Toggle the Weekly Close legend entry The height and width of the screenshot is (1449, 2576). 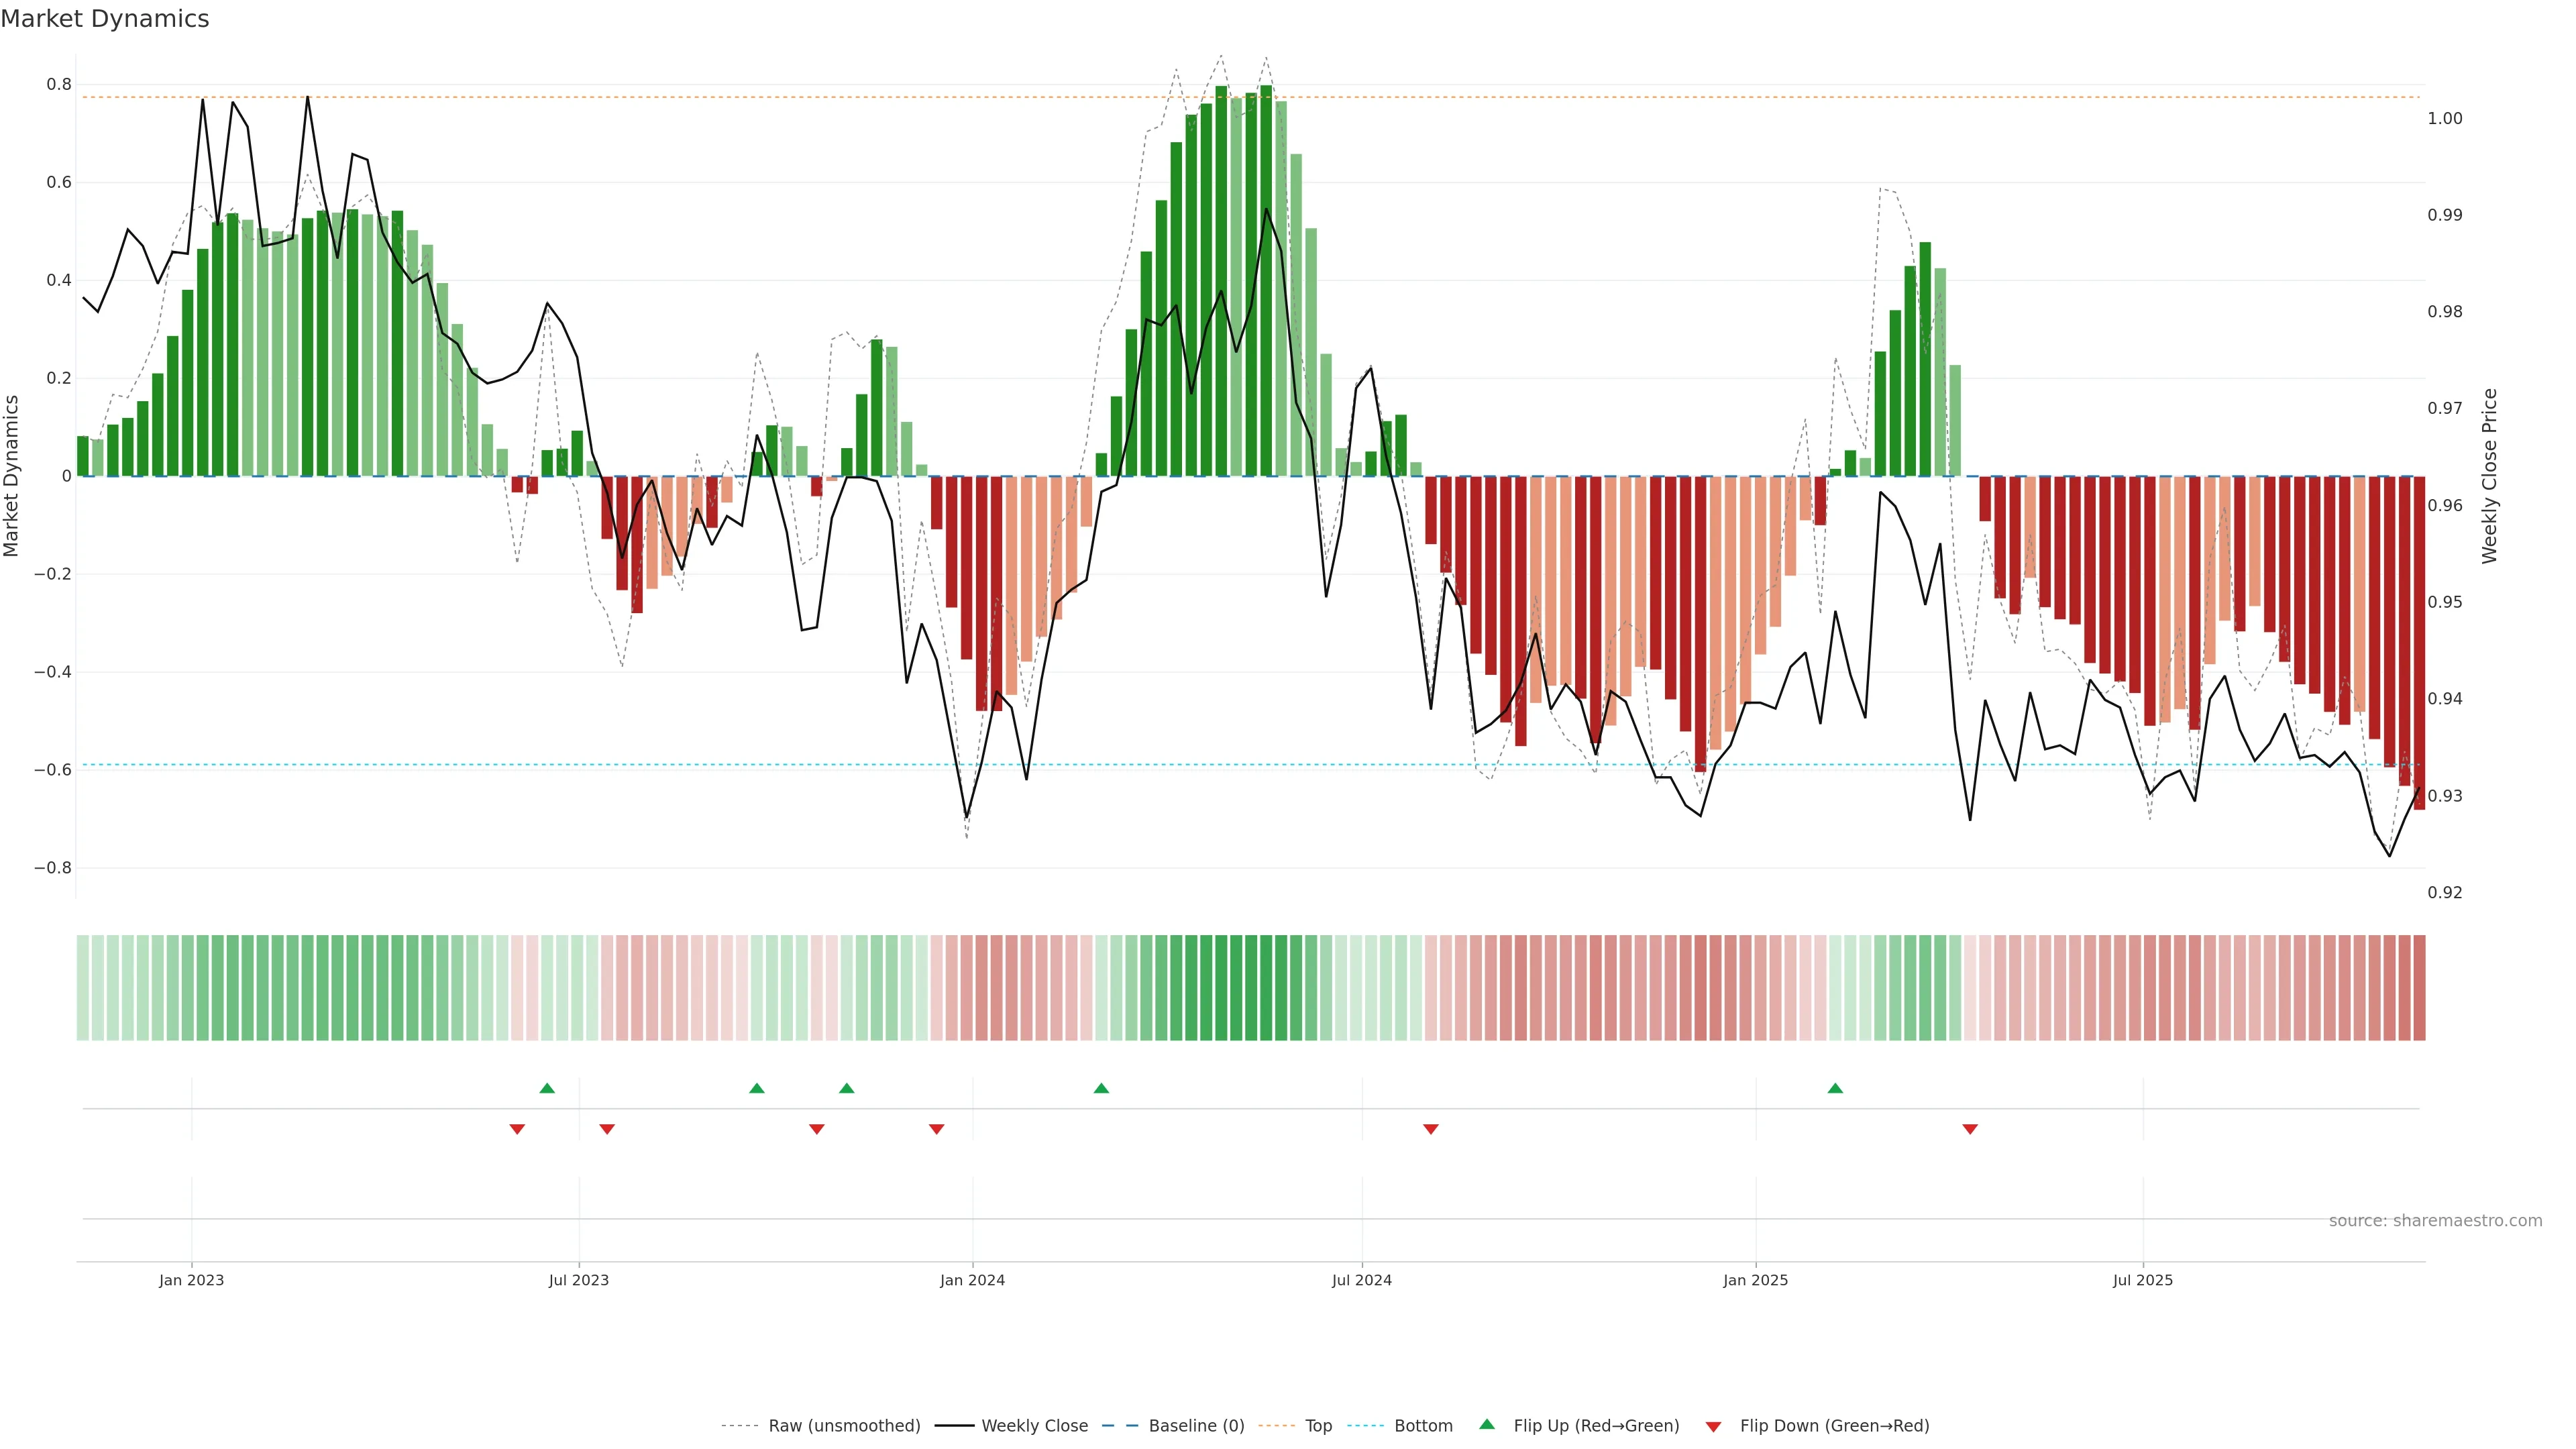click(x=1034, y=1426)
